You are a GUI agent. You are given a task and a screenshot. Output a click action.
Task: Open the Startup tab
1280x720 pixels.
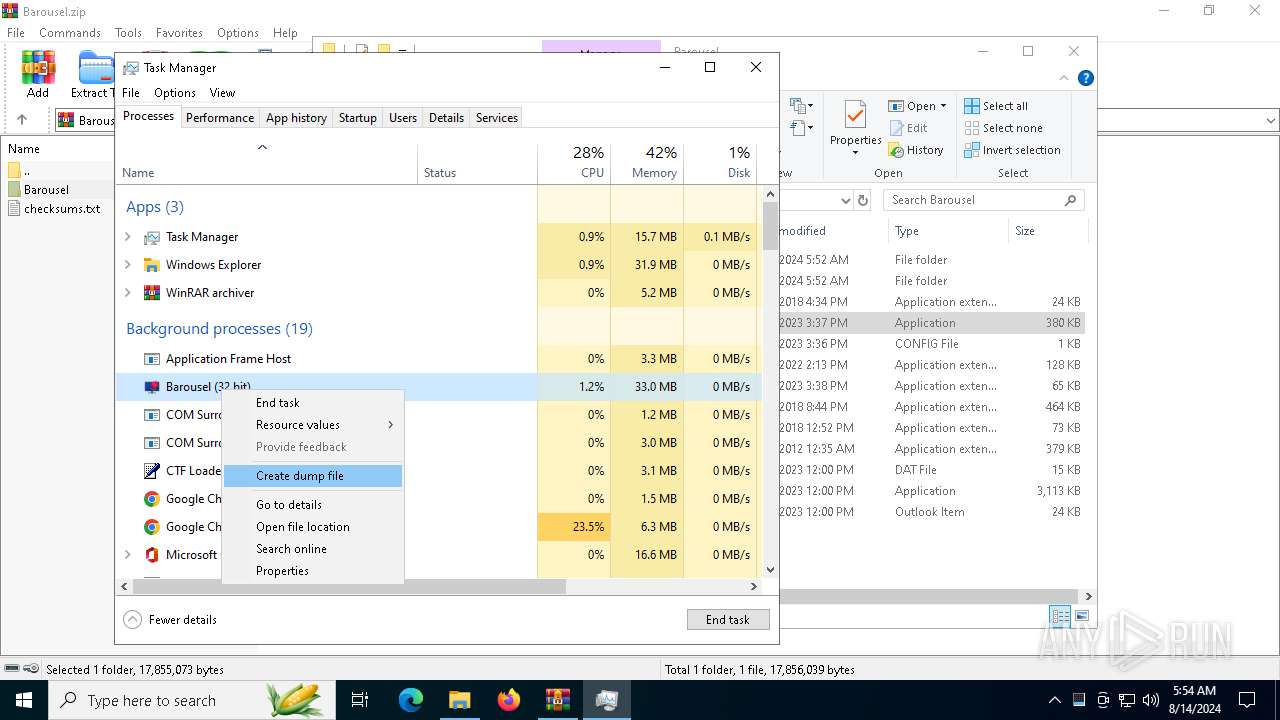pos(357,118)
